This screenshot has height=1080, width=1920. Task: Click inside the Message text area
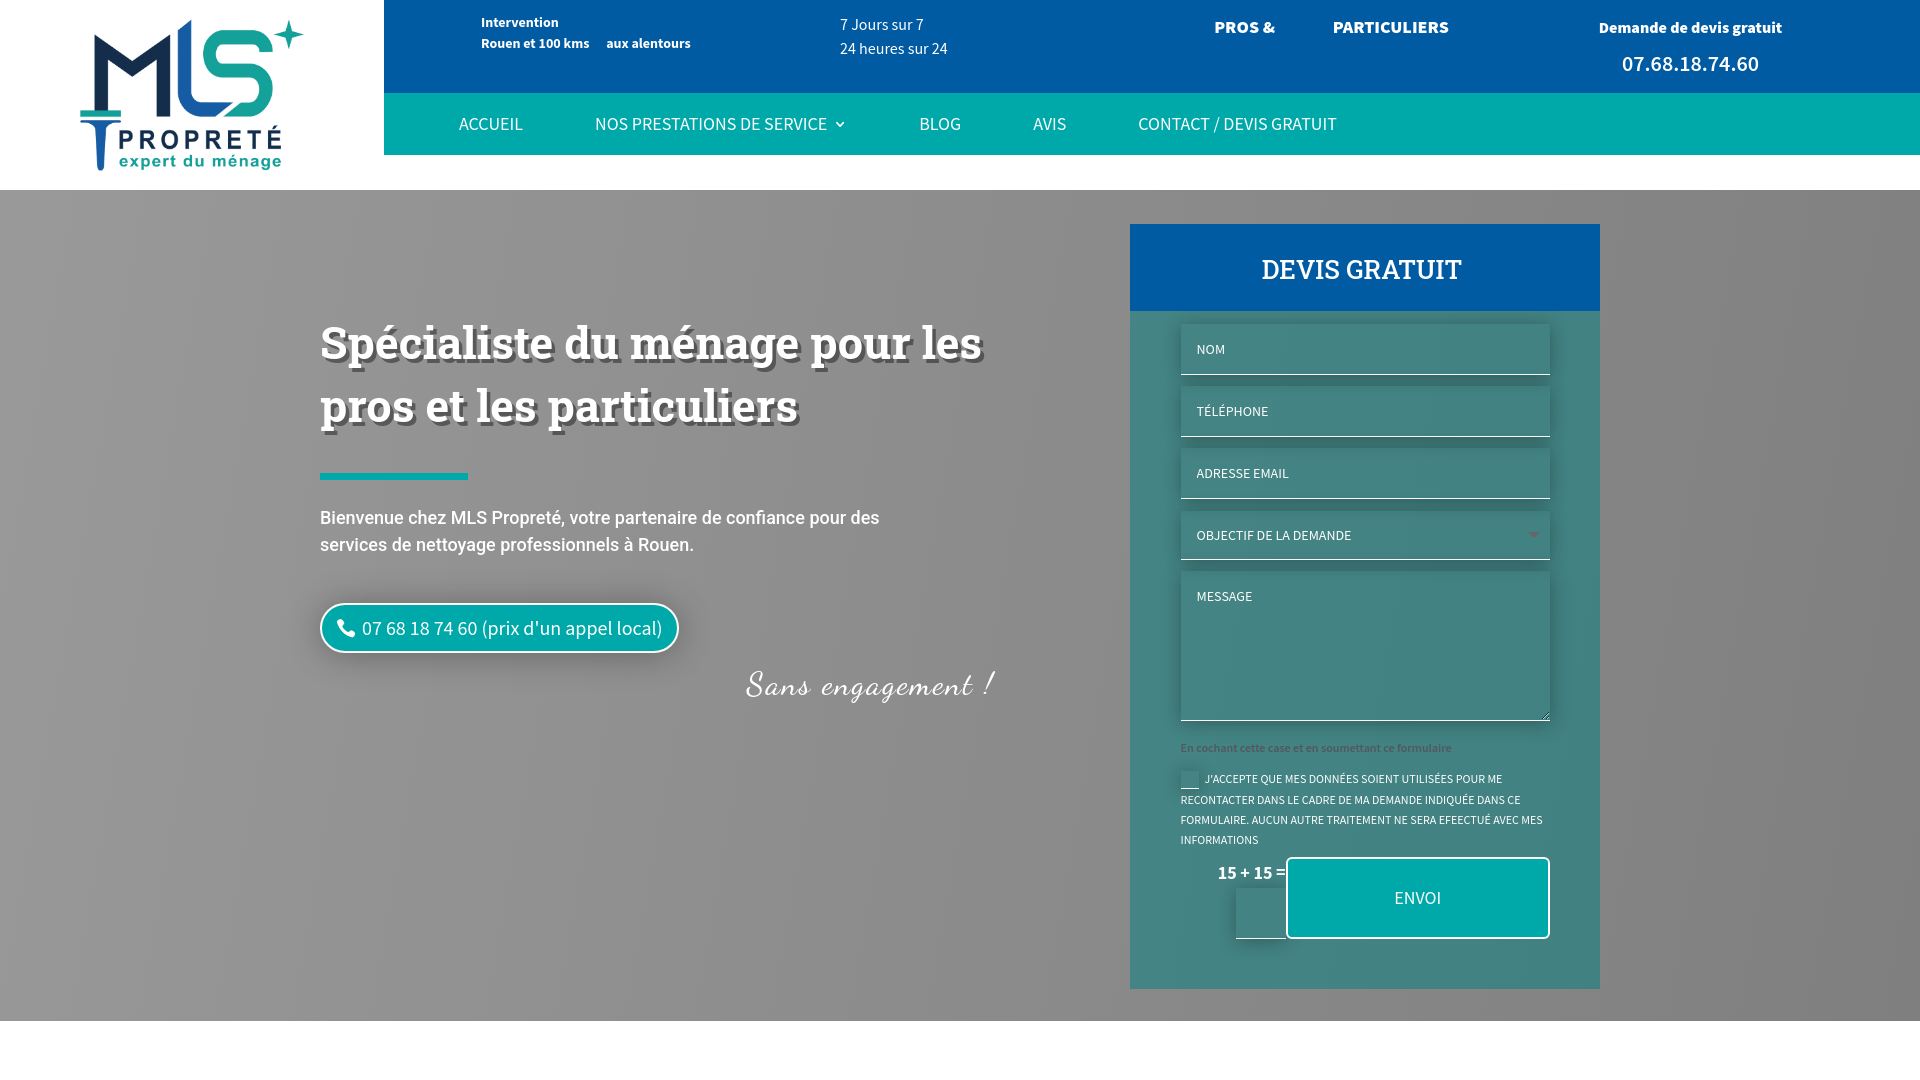(x=1364, y=646)
